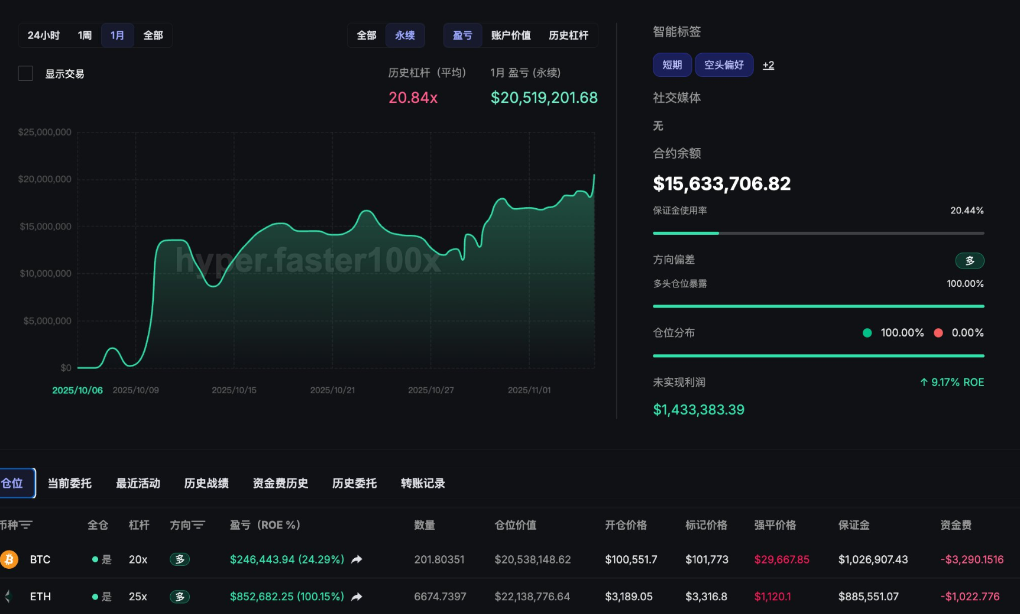Screen dimensions: 1020x614
Task: Click the green up arrow beside 9.17% ROE
Action: (x=923, y=382)
